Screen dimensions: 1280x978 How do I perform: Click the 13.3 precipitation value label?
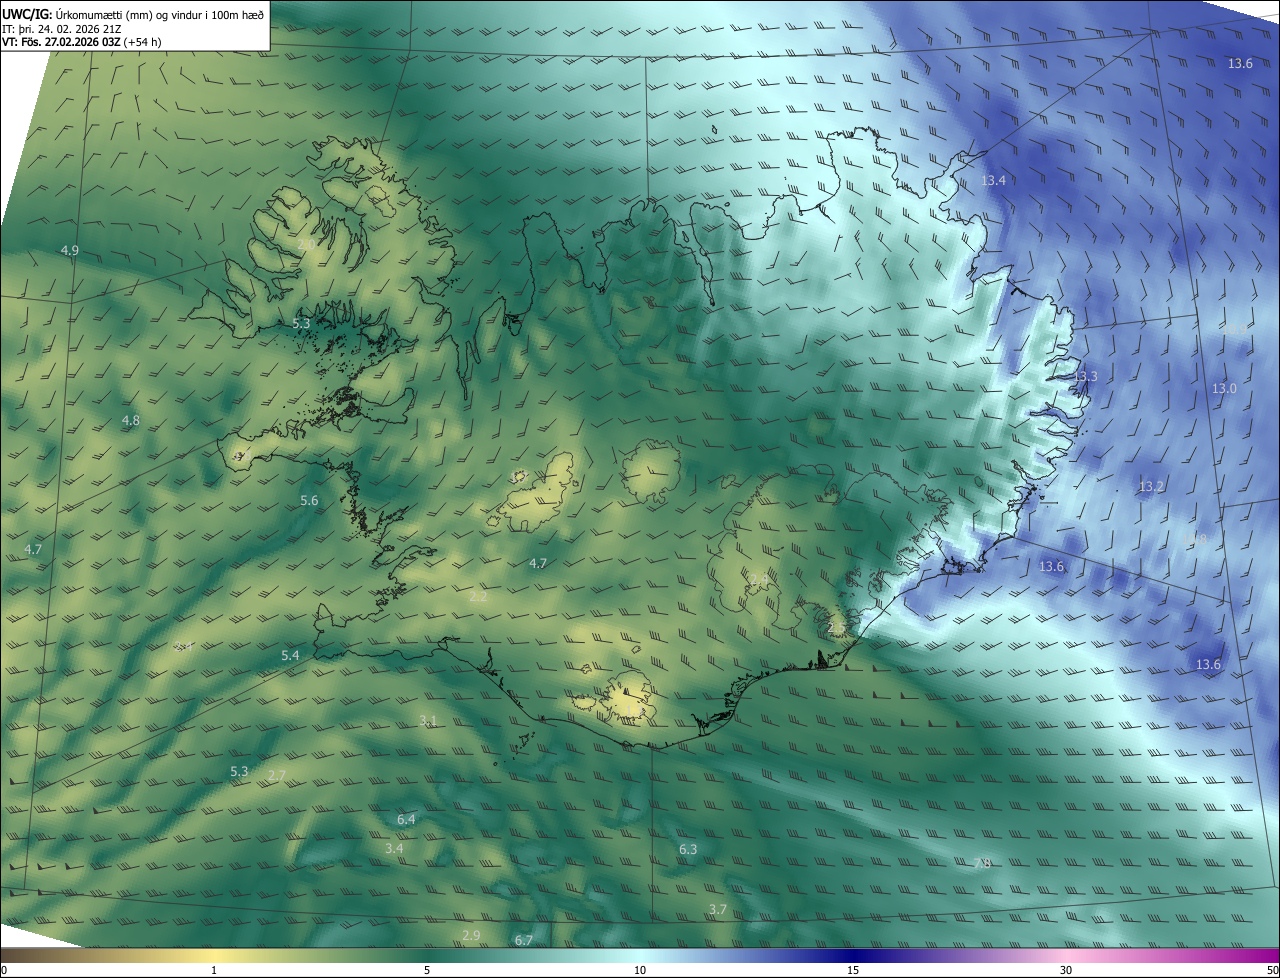click(1085, 377)
